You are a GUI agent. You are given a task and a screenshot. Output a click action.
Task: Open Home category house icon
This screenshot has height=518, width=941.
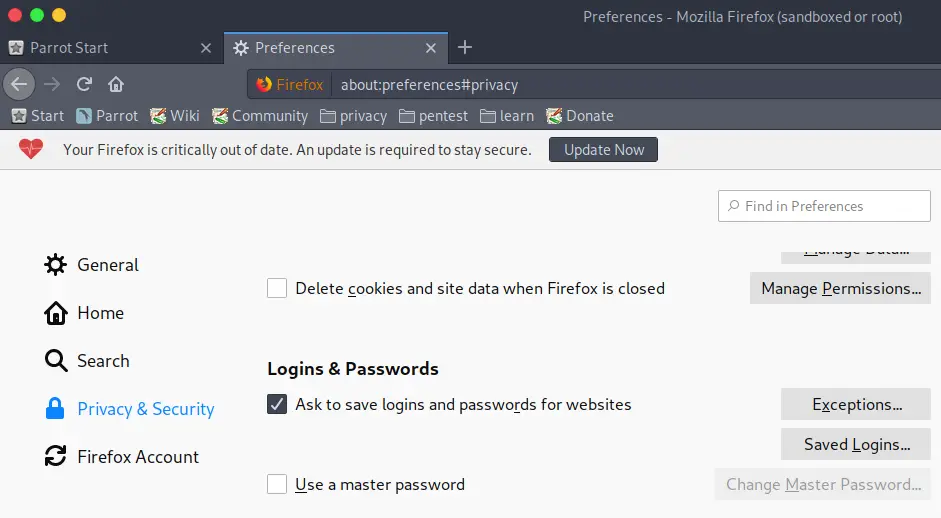55,313
